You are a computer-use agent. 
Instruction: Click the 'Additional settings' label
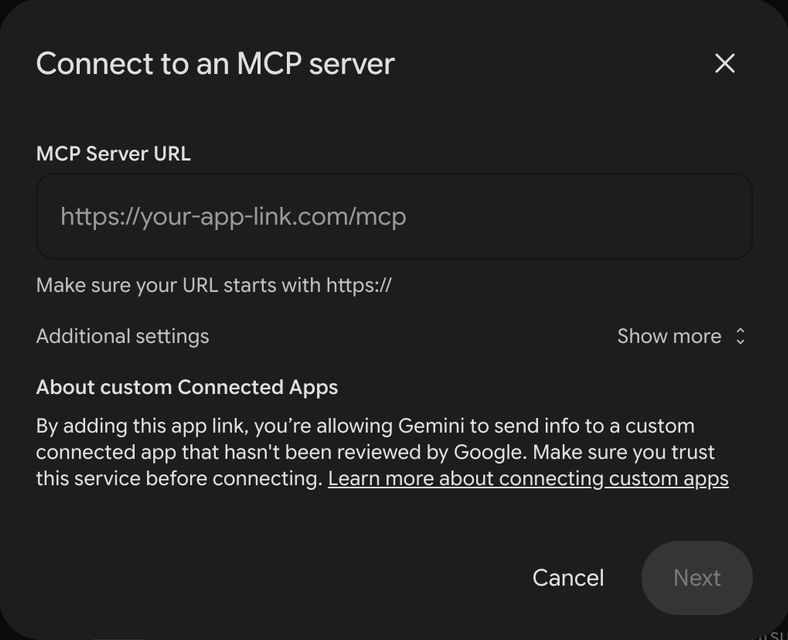123,336
